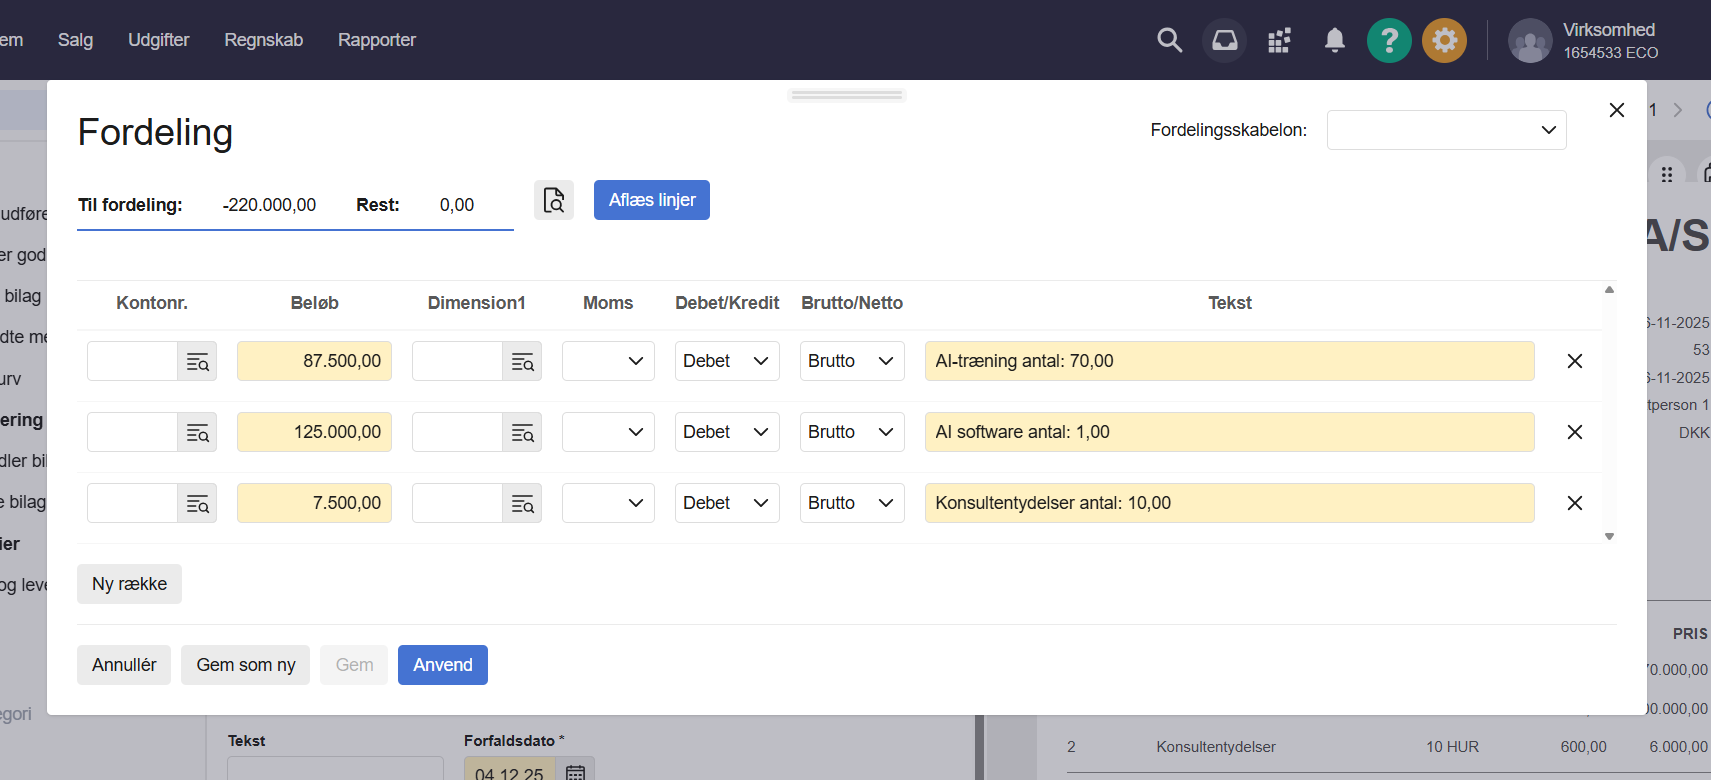Show notifications via bell icon
1711x780 pixels.
point(1334,40)
